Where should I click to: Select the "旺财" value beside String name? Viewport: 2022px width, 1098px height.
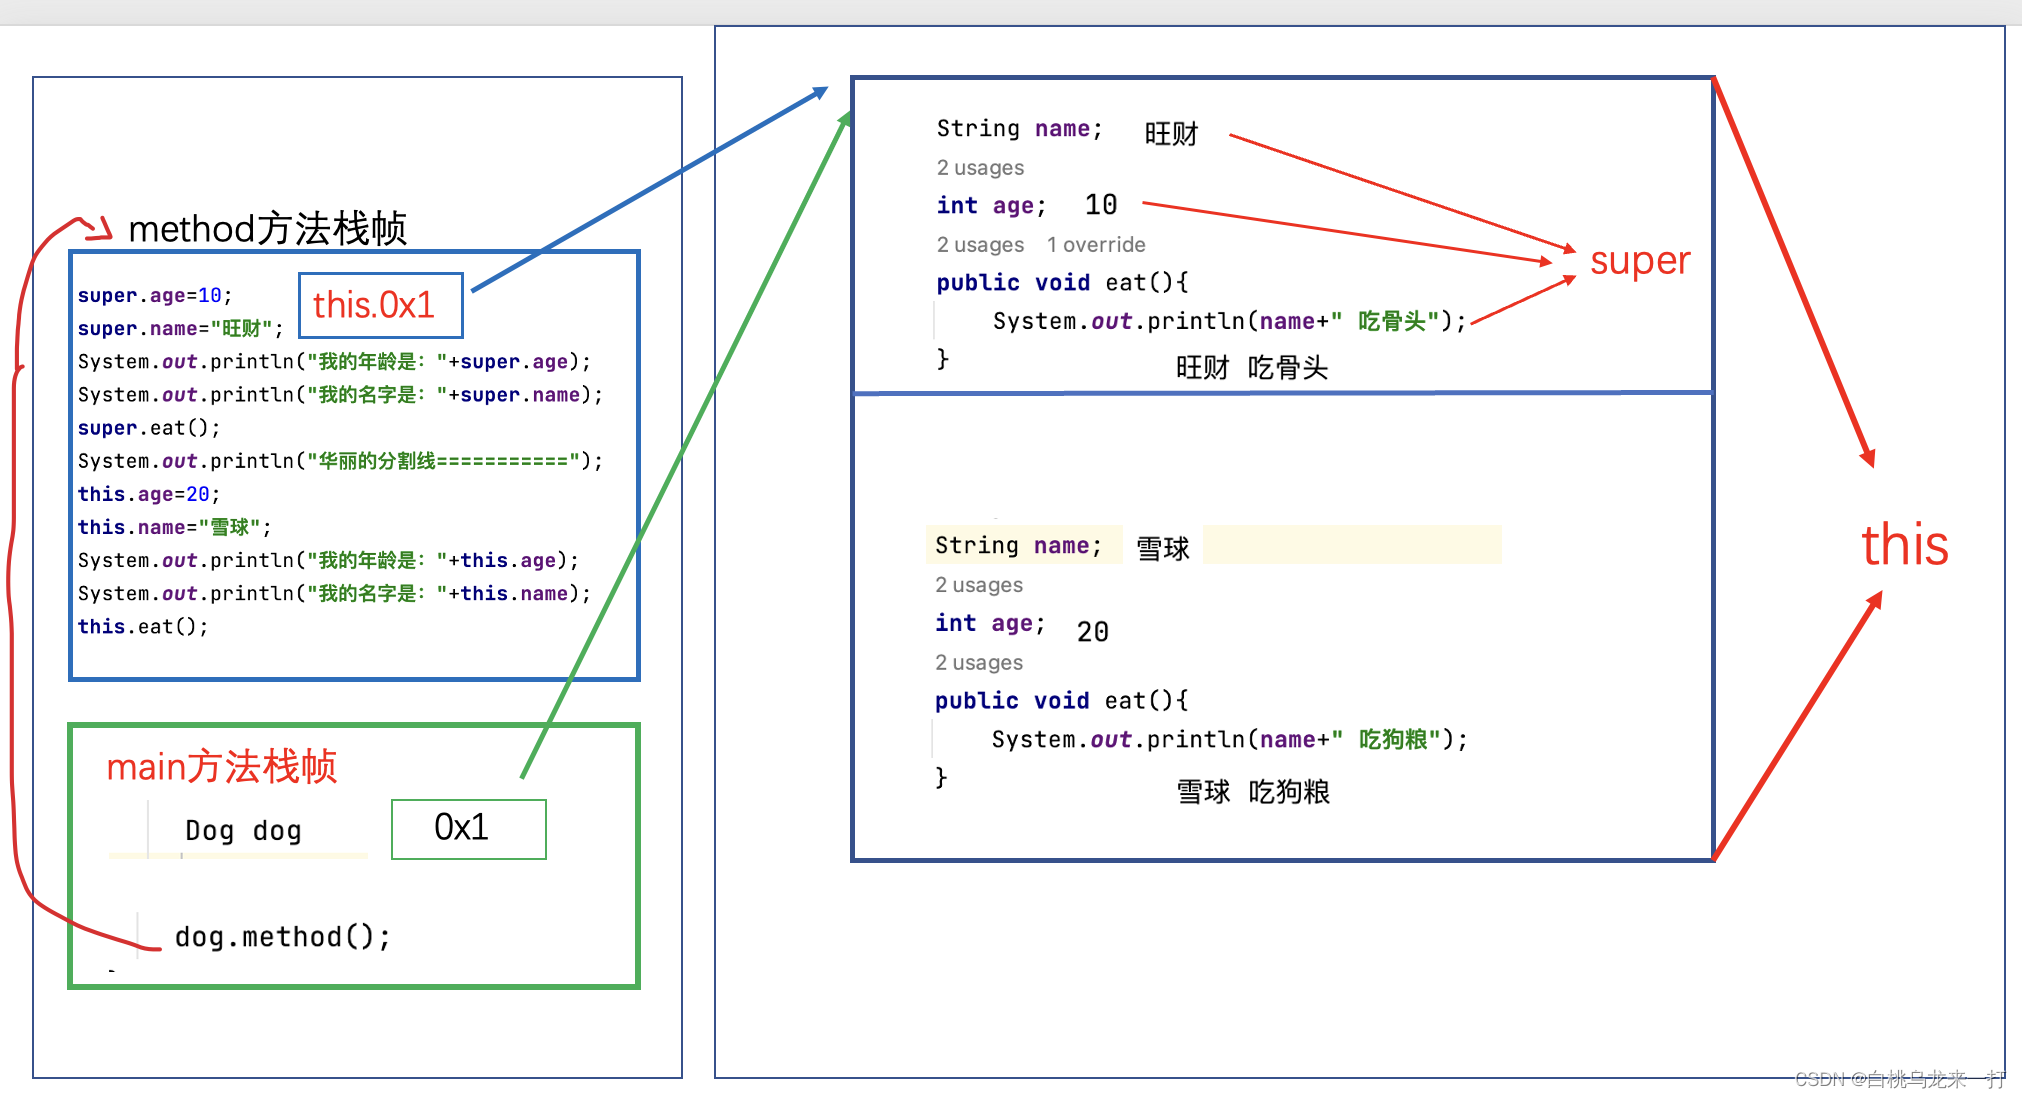click(x=1170, y=133)
